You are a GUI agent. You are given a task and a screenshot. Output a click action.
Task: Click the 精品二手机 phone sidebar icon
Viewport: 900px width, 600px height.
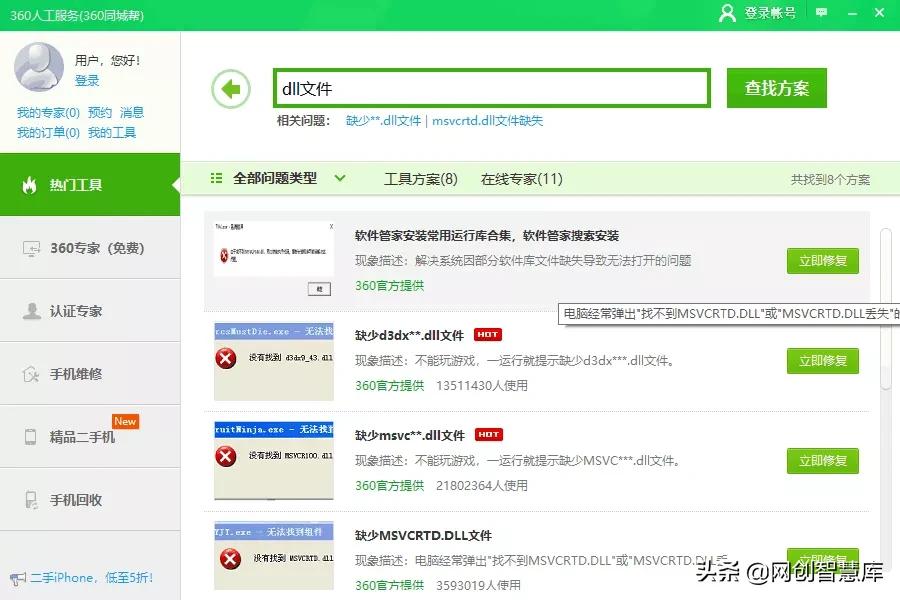point(30,435)
